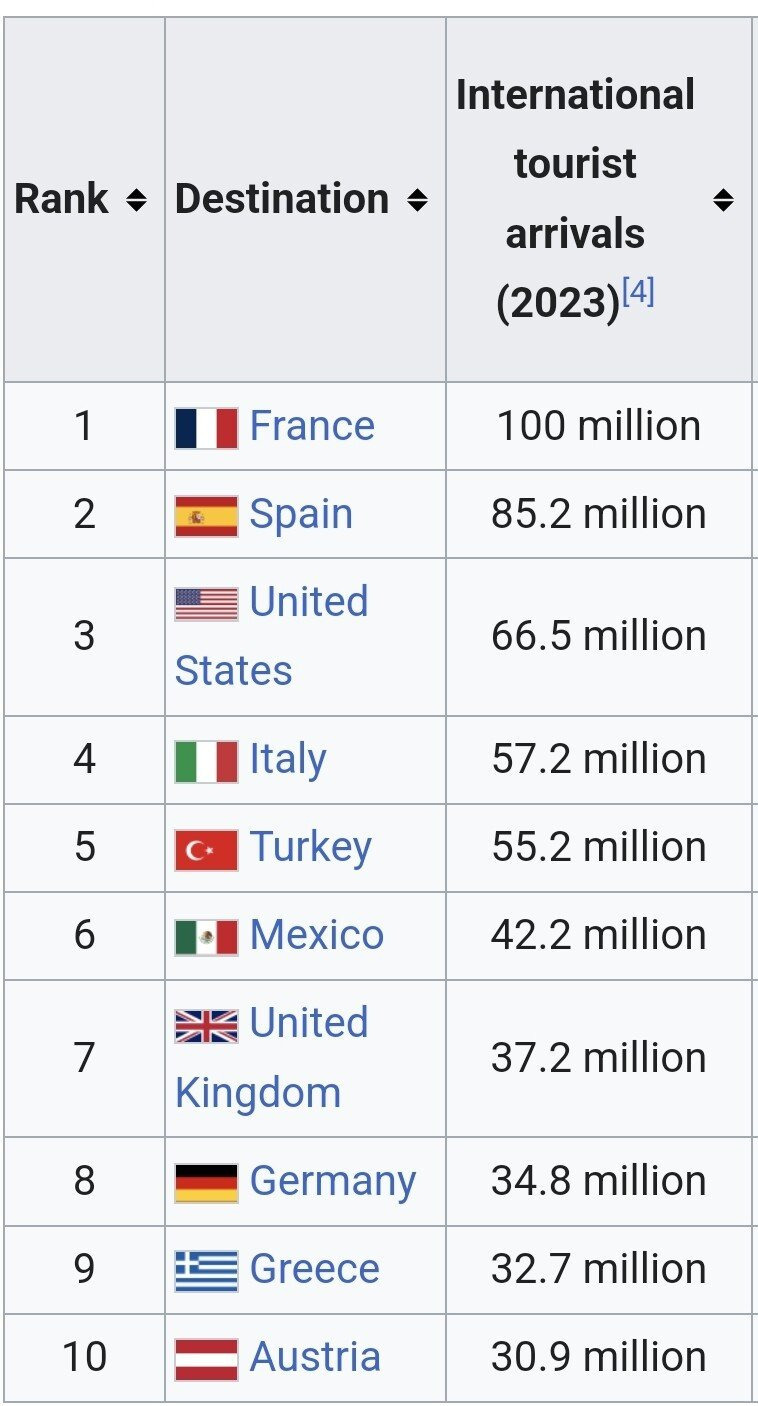This screenshot has width=758, height=1406.
Task: Click the Mexico flag icon
Action: click(206, 937)
